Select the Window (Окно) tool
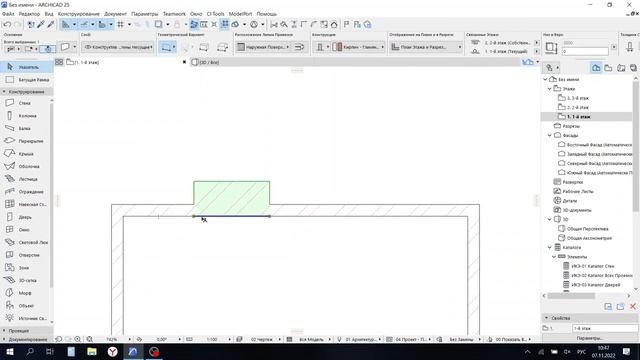Screen dimensions: 640x360 [x=24, y=230]
